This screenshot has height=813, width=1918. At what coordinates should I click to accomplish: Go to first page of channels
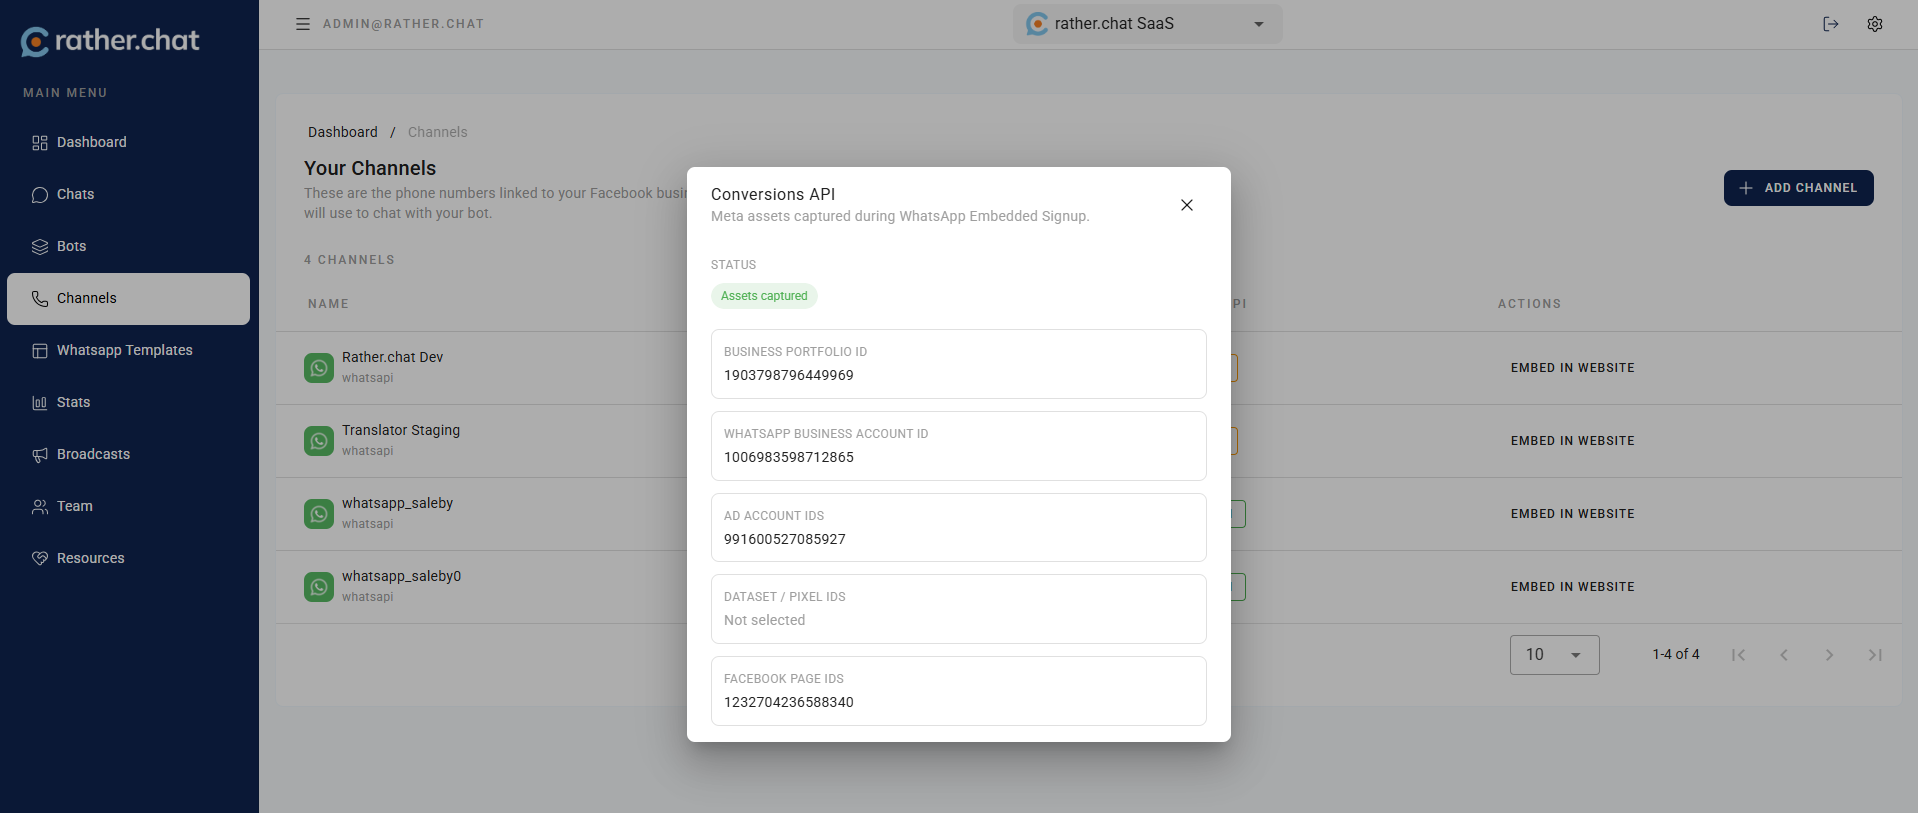pos(1739,655)
